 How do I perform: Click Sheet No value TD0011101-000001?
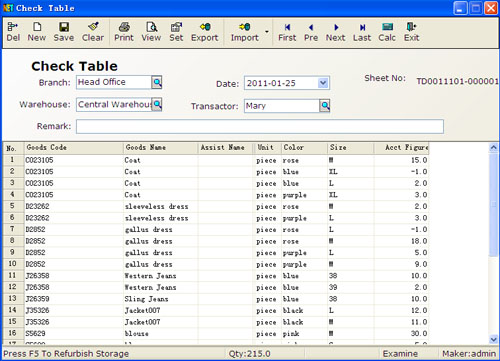[x=457, y=81]
